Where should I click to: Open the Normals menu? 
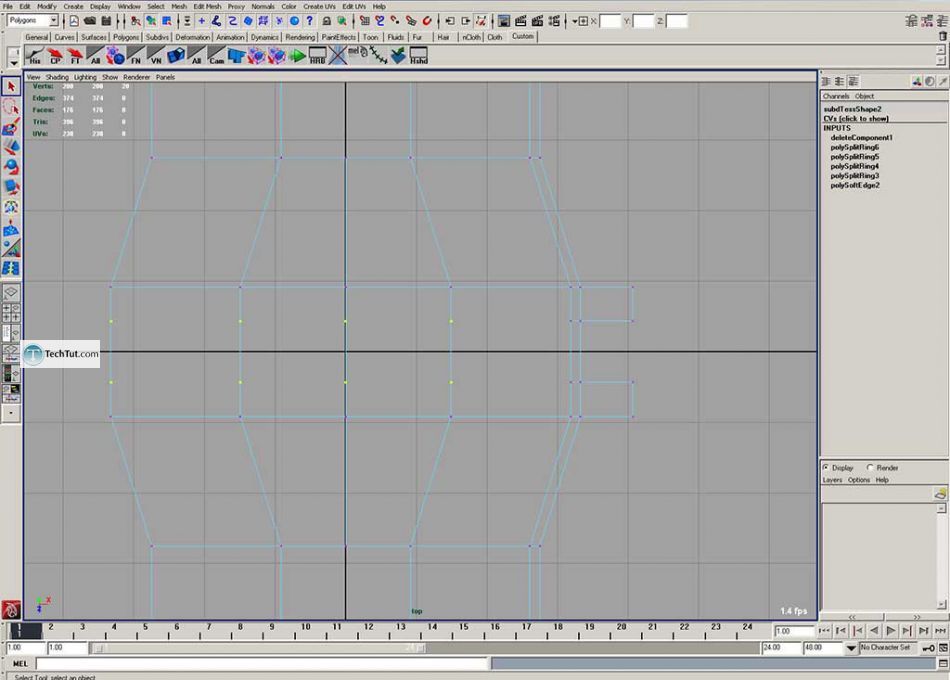tap(263, 6)
